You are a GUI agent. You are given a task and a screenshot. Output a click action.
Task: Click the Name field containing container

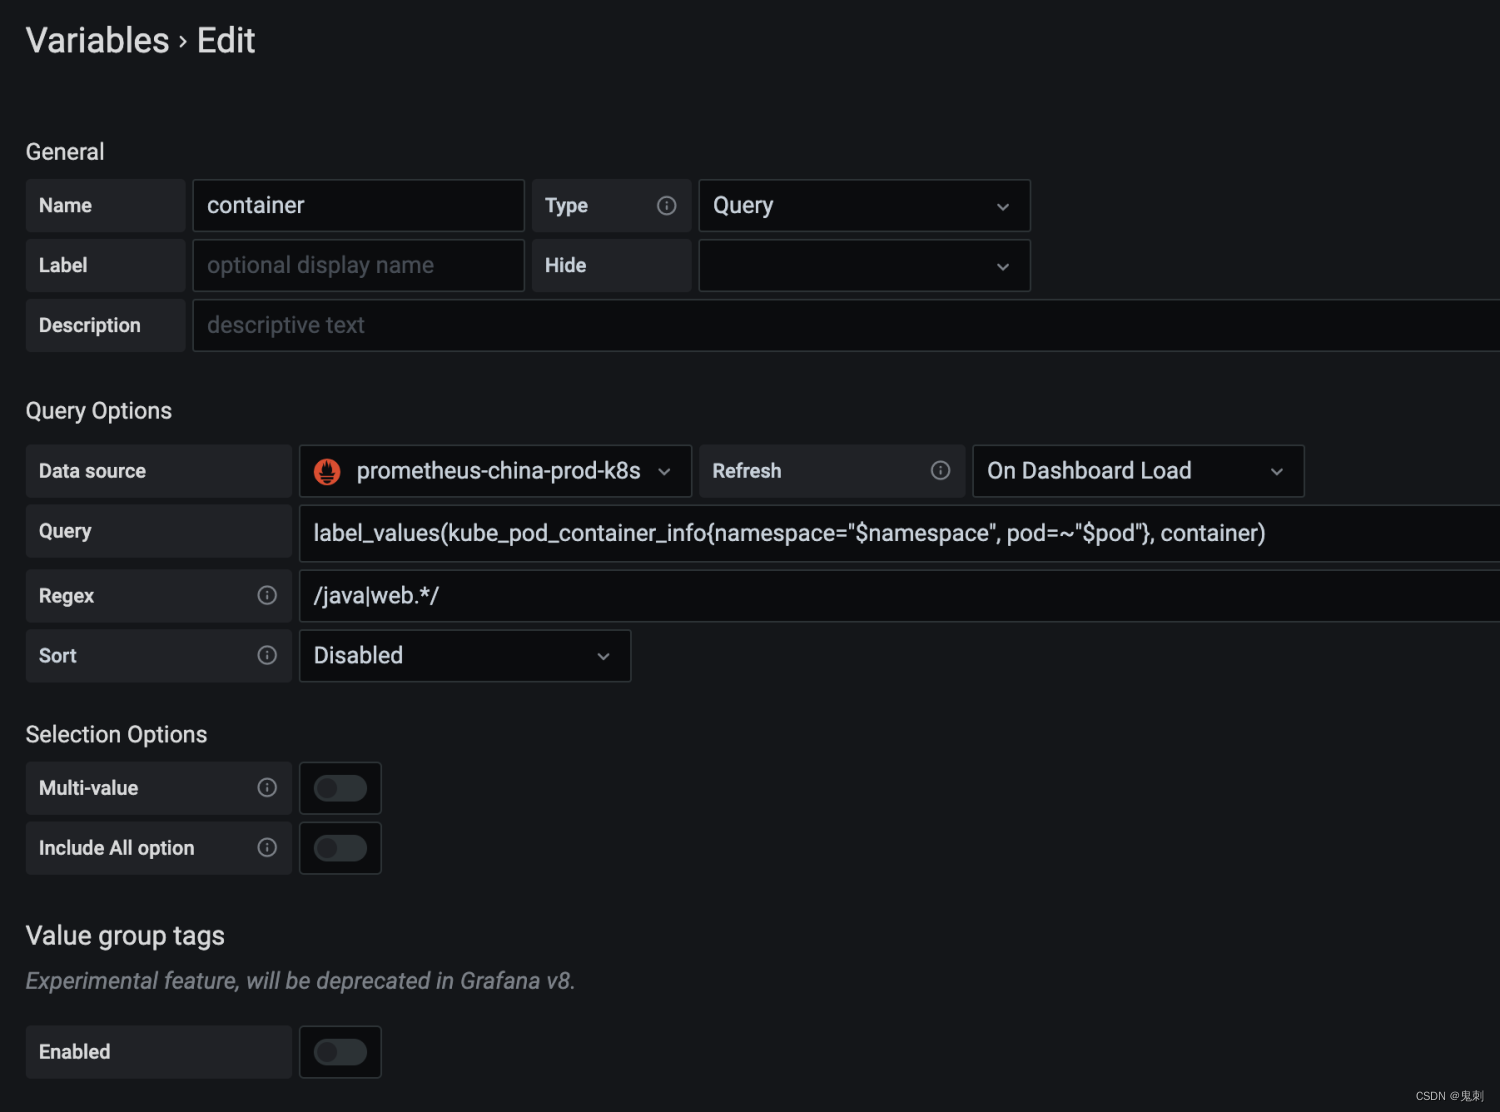[358, 206]
